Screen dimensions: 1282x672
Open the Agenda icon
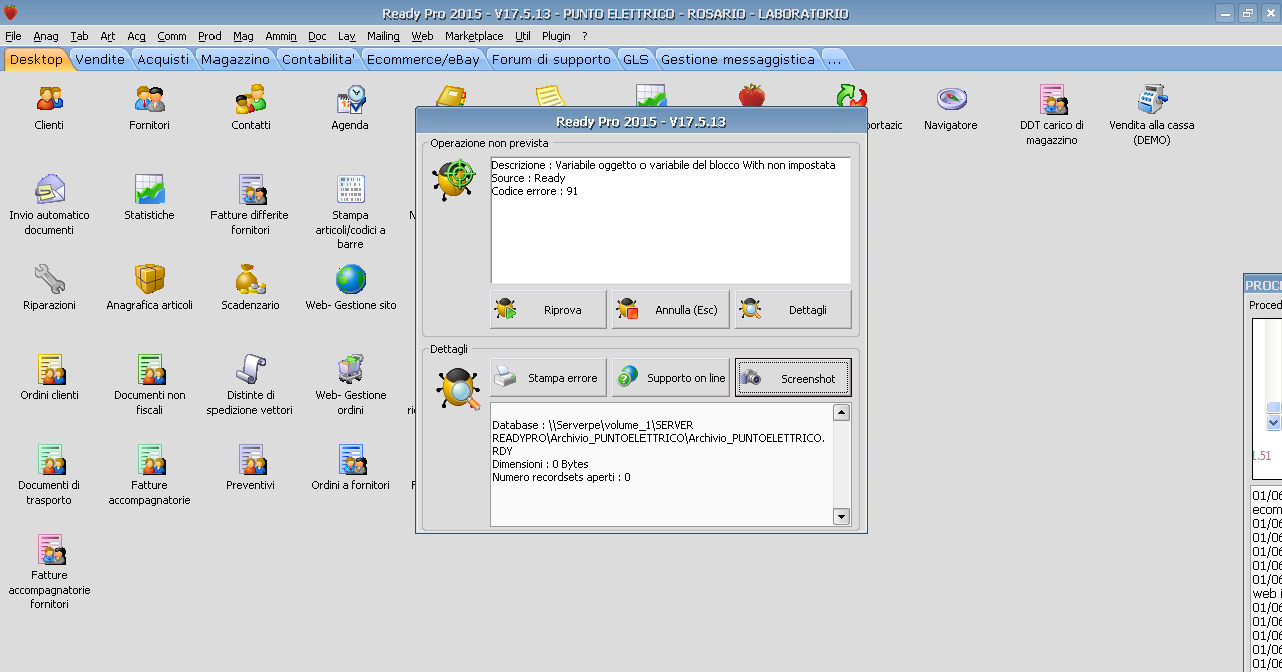350,100
